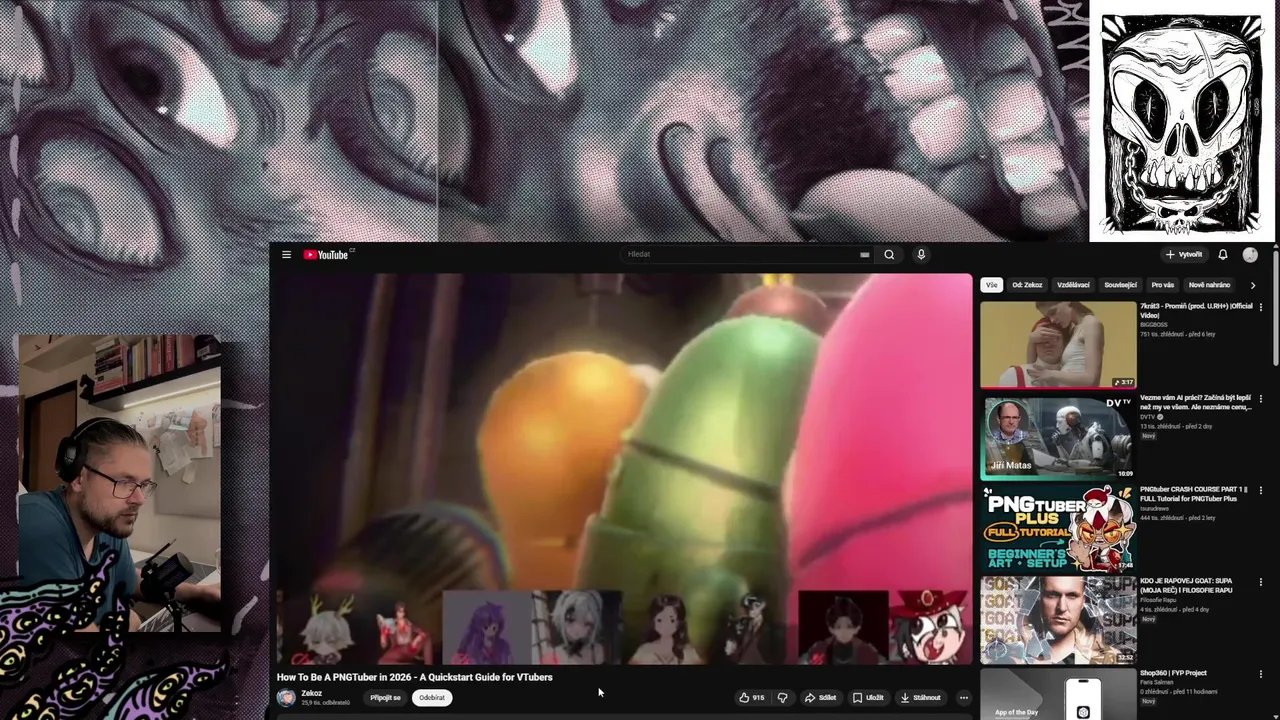Open more options for Vezme vám AI práci video

[x=1260, y=398]
